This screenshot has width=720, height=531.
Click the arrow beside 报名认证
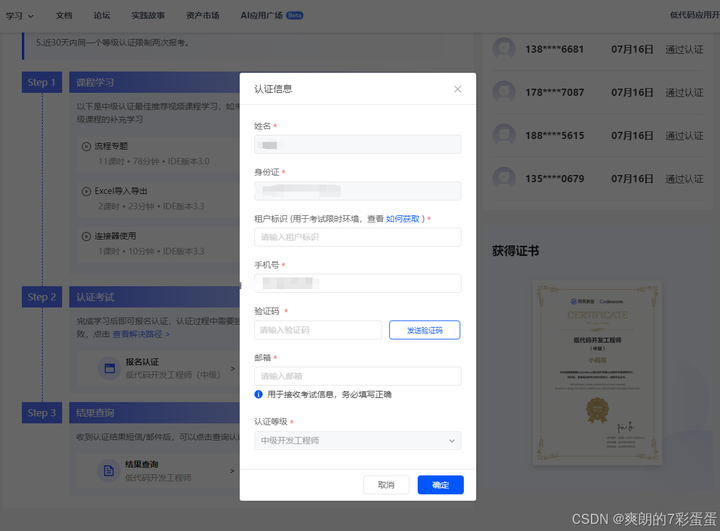coord(232,368)
